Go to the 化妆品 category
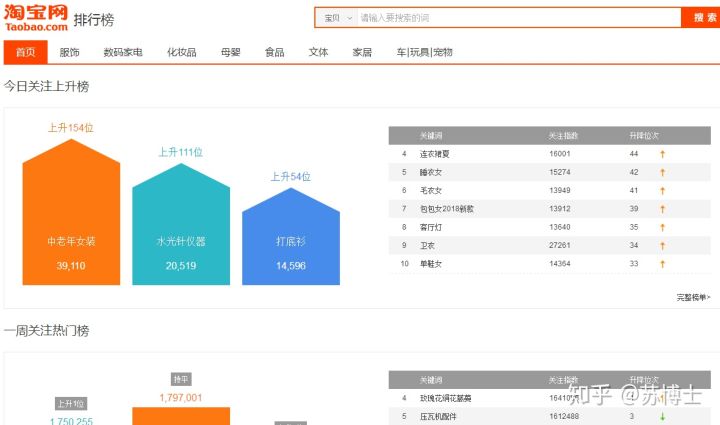The image size is (720, 425). 181,52
